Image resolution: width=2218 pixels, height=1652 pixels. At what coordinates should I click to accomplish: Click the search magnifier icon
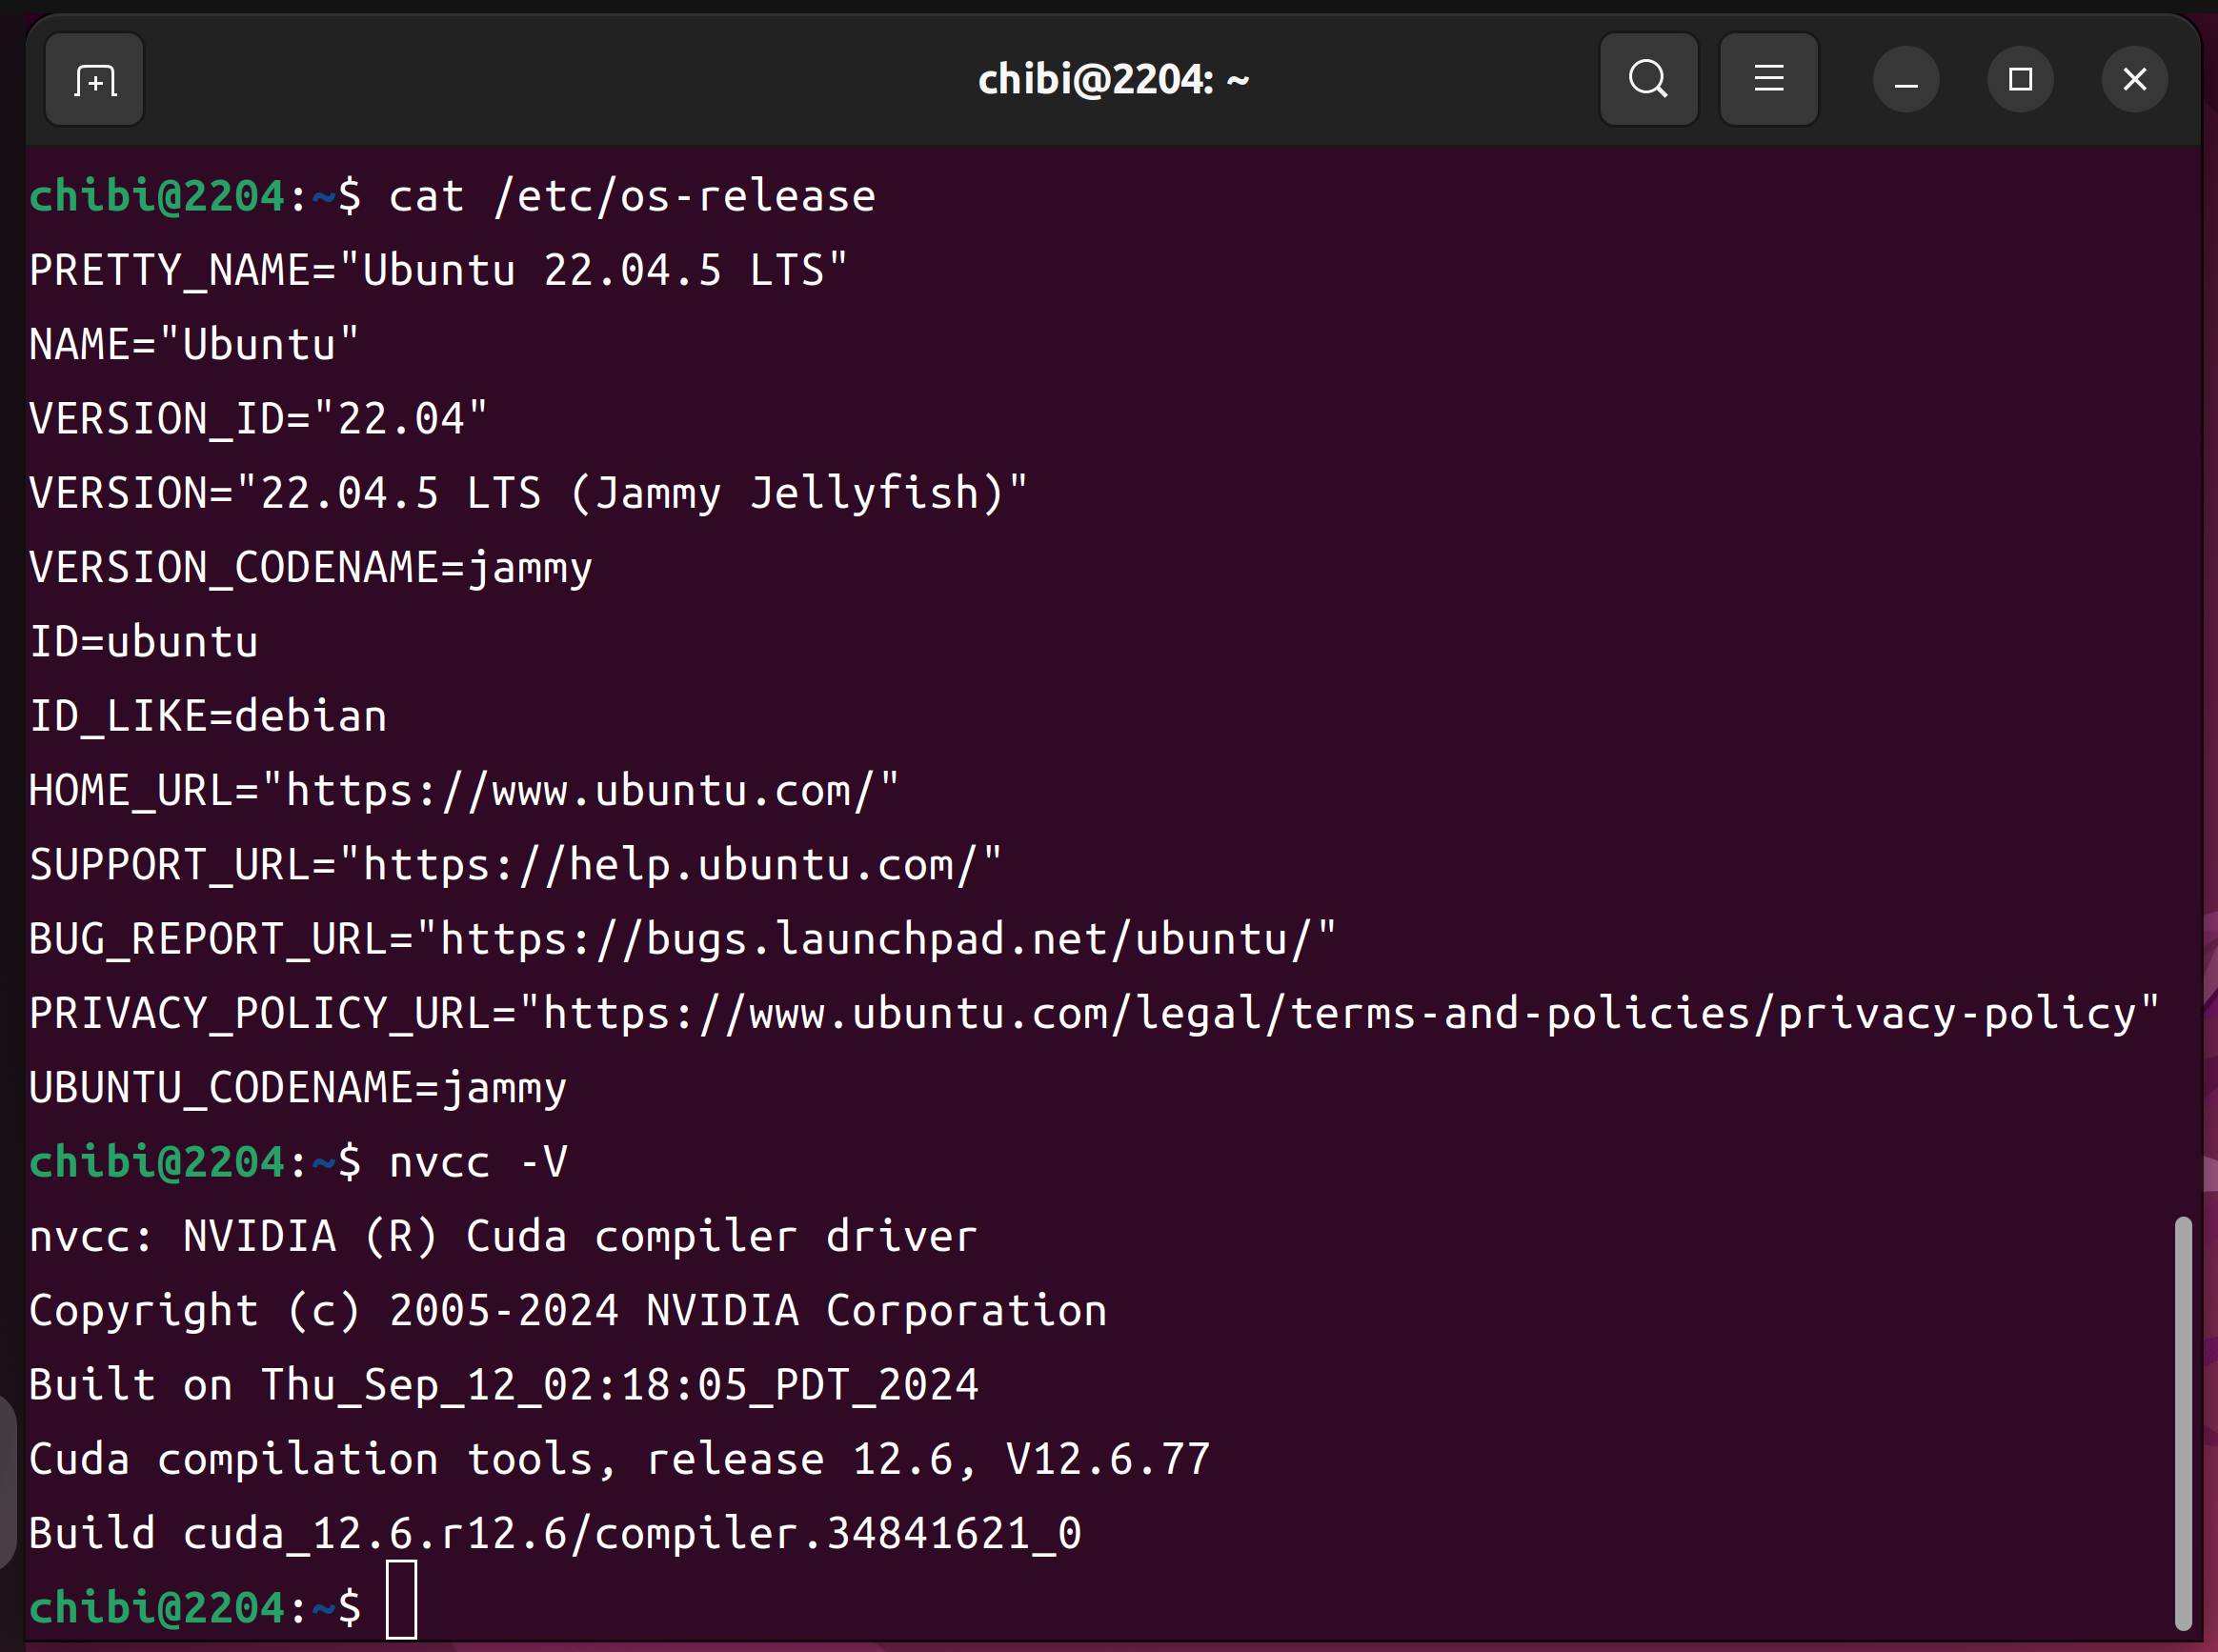click(1648, 80)
